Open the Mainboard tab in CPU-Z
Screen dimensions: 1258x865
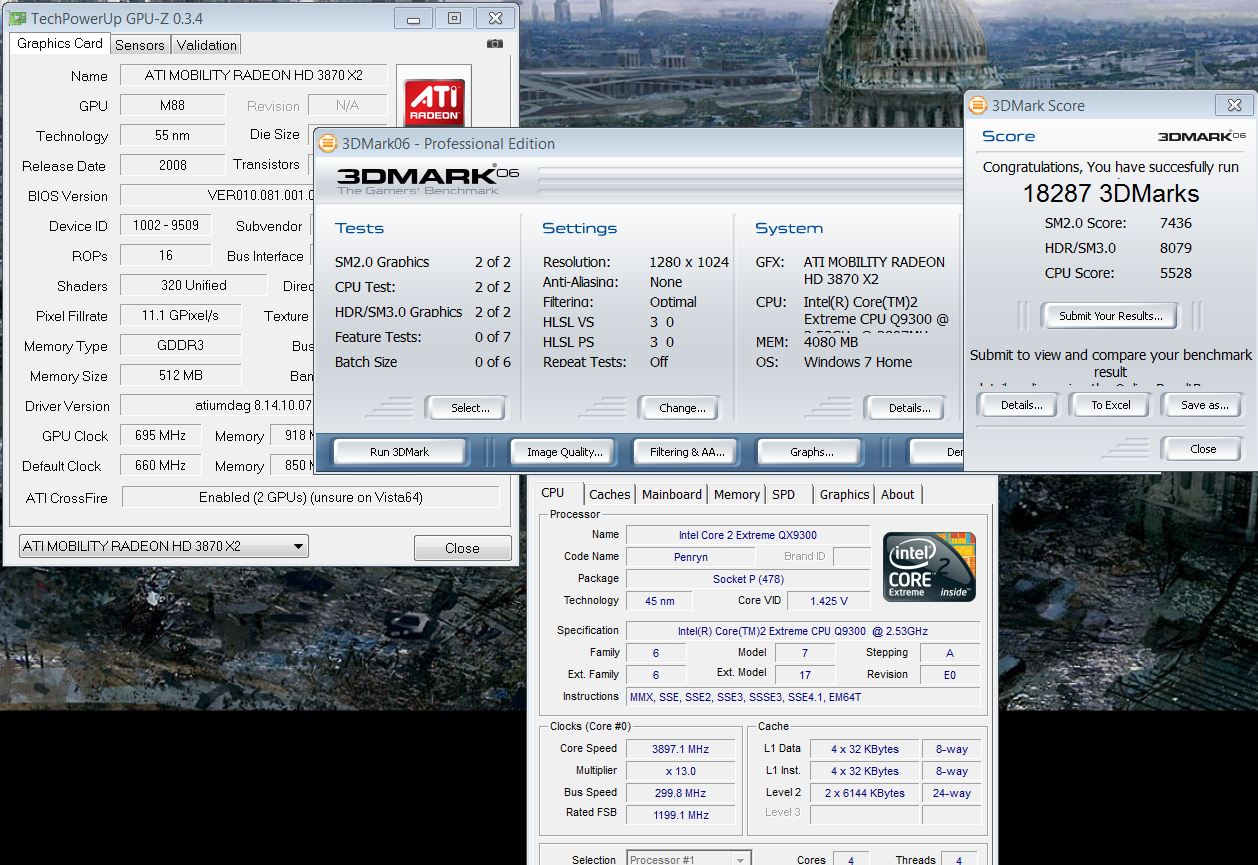[672, 494]
